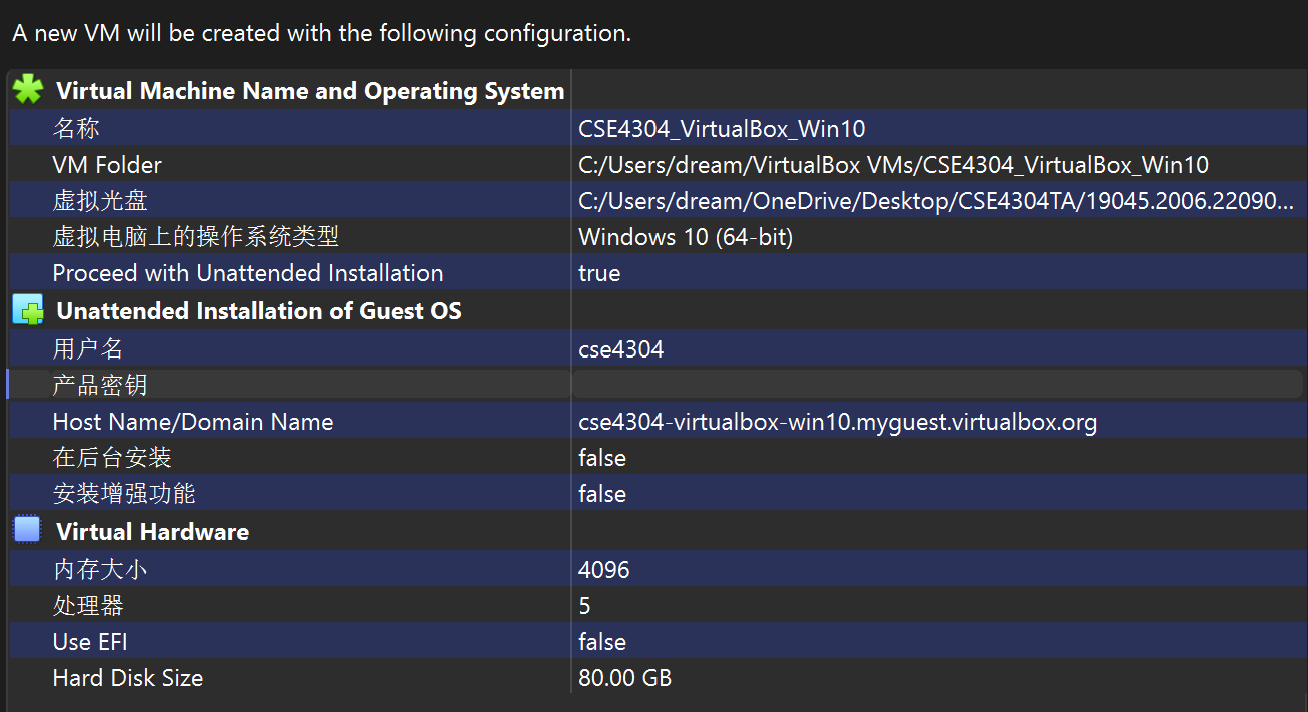The width and height of the screenshot is (1308, 712).
Task: Select the Hard Disk Size 80.00 GB value
Action: (x=624, y=678)
